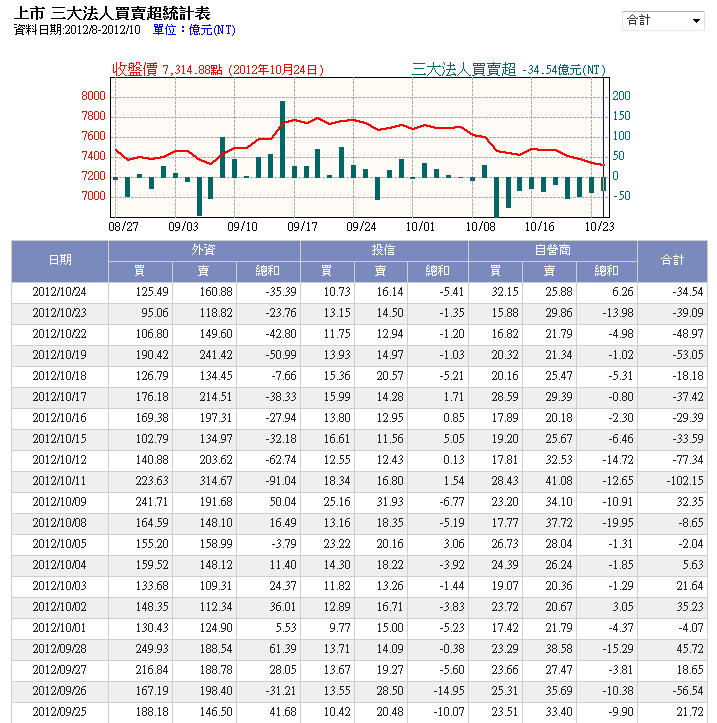Select the 2012/10/08 date cell
The width and height of the screenshot is (717, 723).
[x=60, y=523]
